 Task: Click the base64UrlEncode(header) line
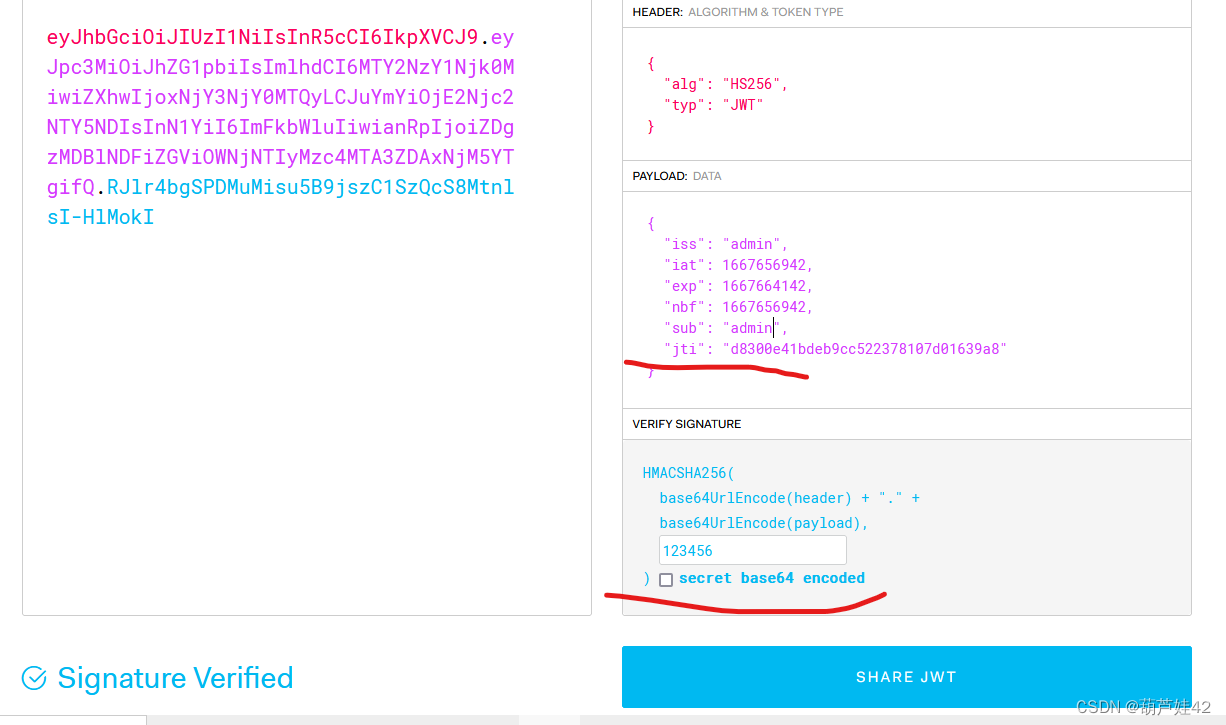point(755,497)
